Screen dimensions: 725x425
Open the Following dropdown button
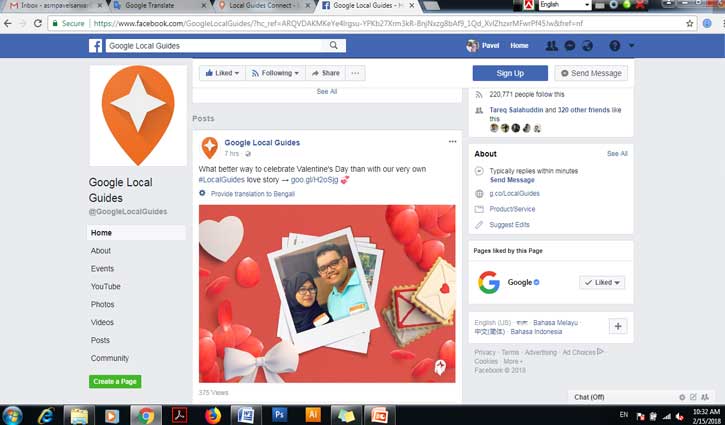[x=275, y=73]
